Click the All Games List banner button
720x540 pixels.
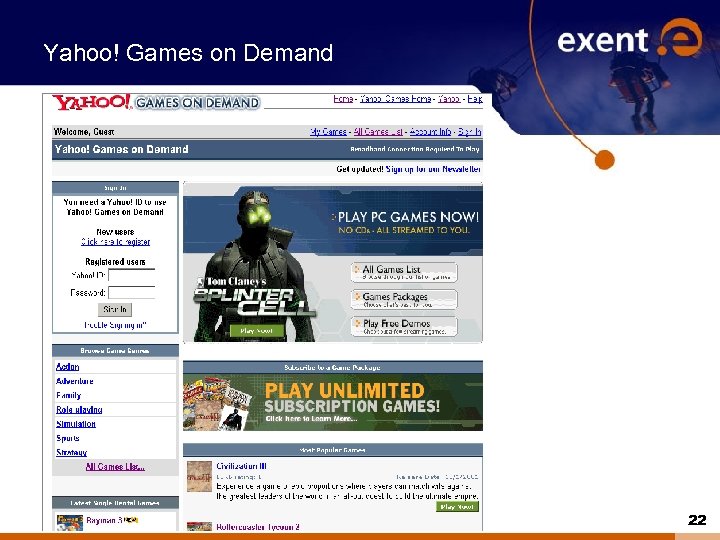tap(404, 272)
